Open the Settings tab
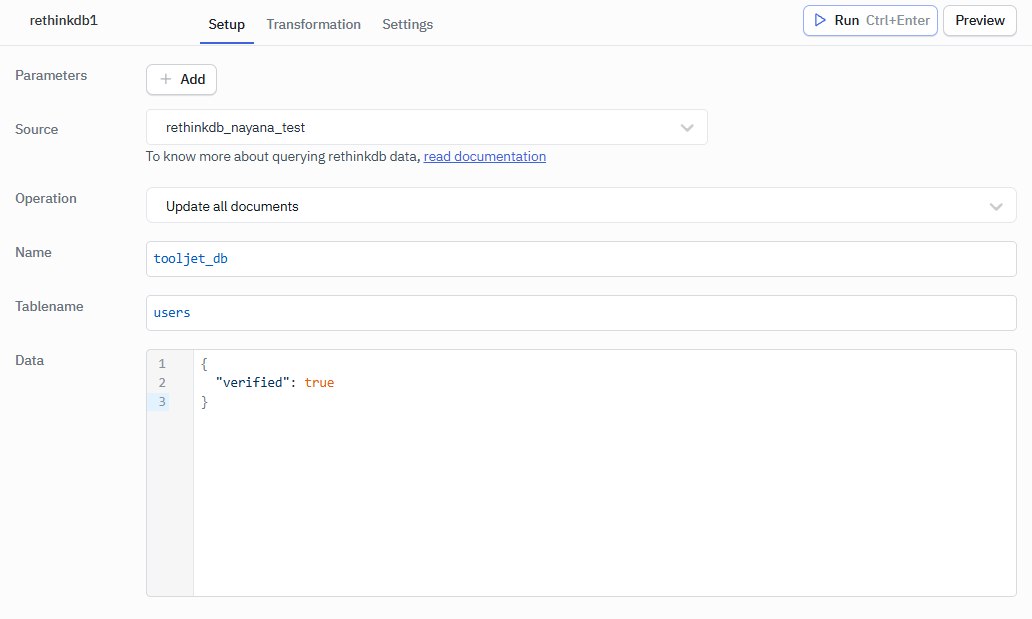 407,24
